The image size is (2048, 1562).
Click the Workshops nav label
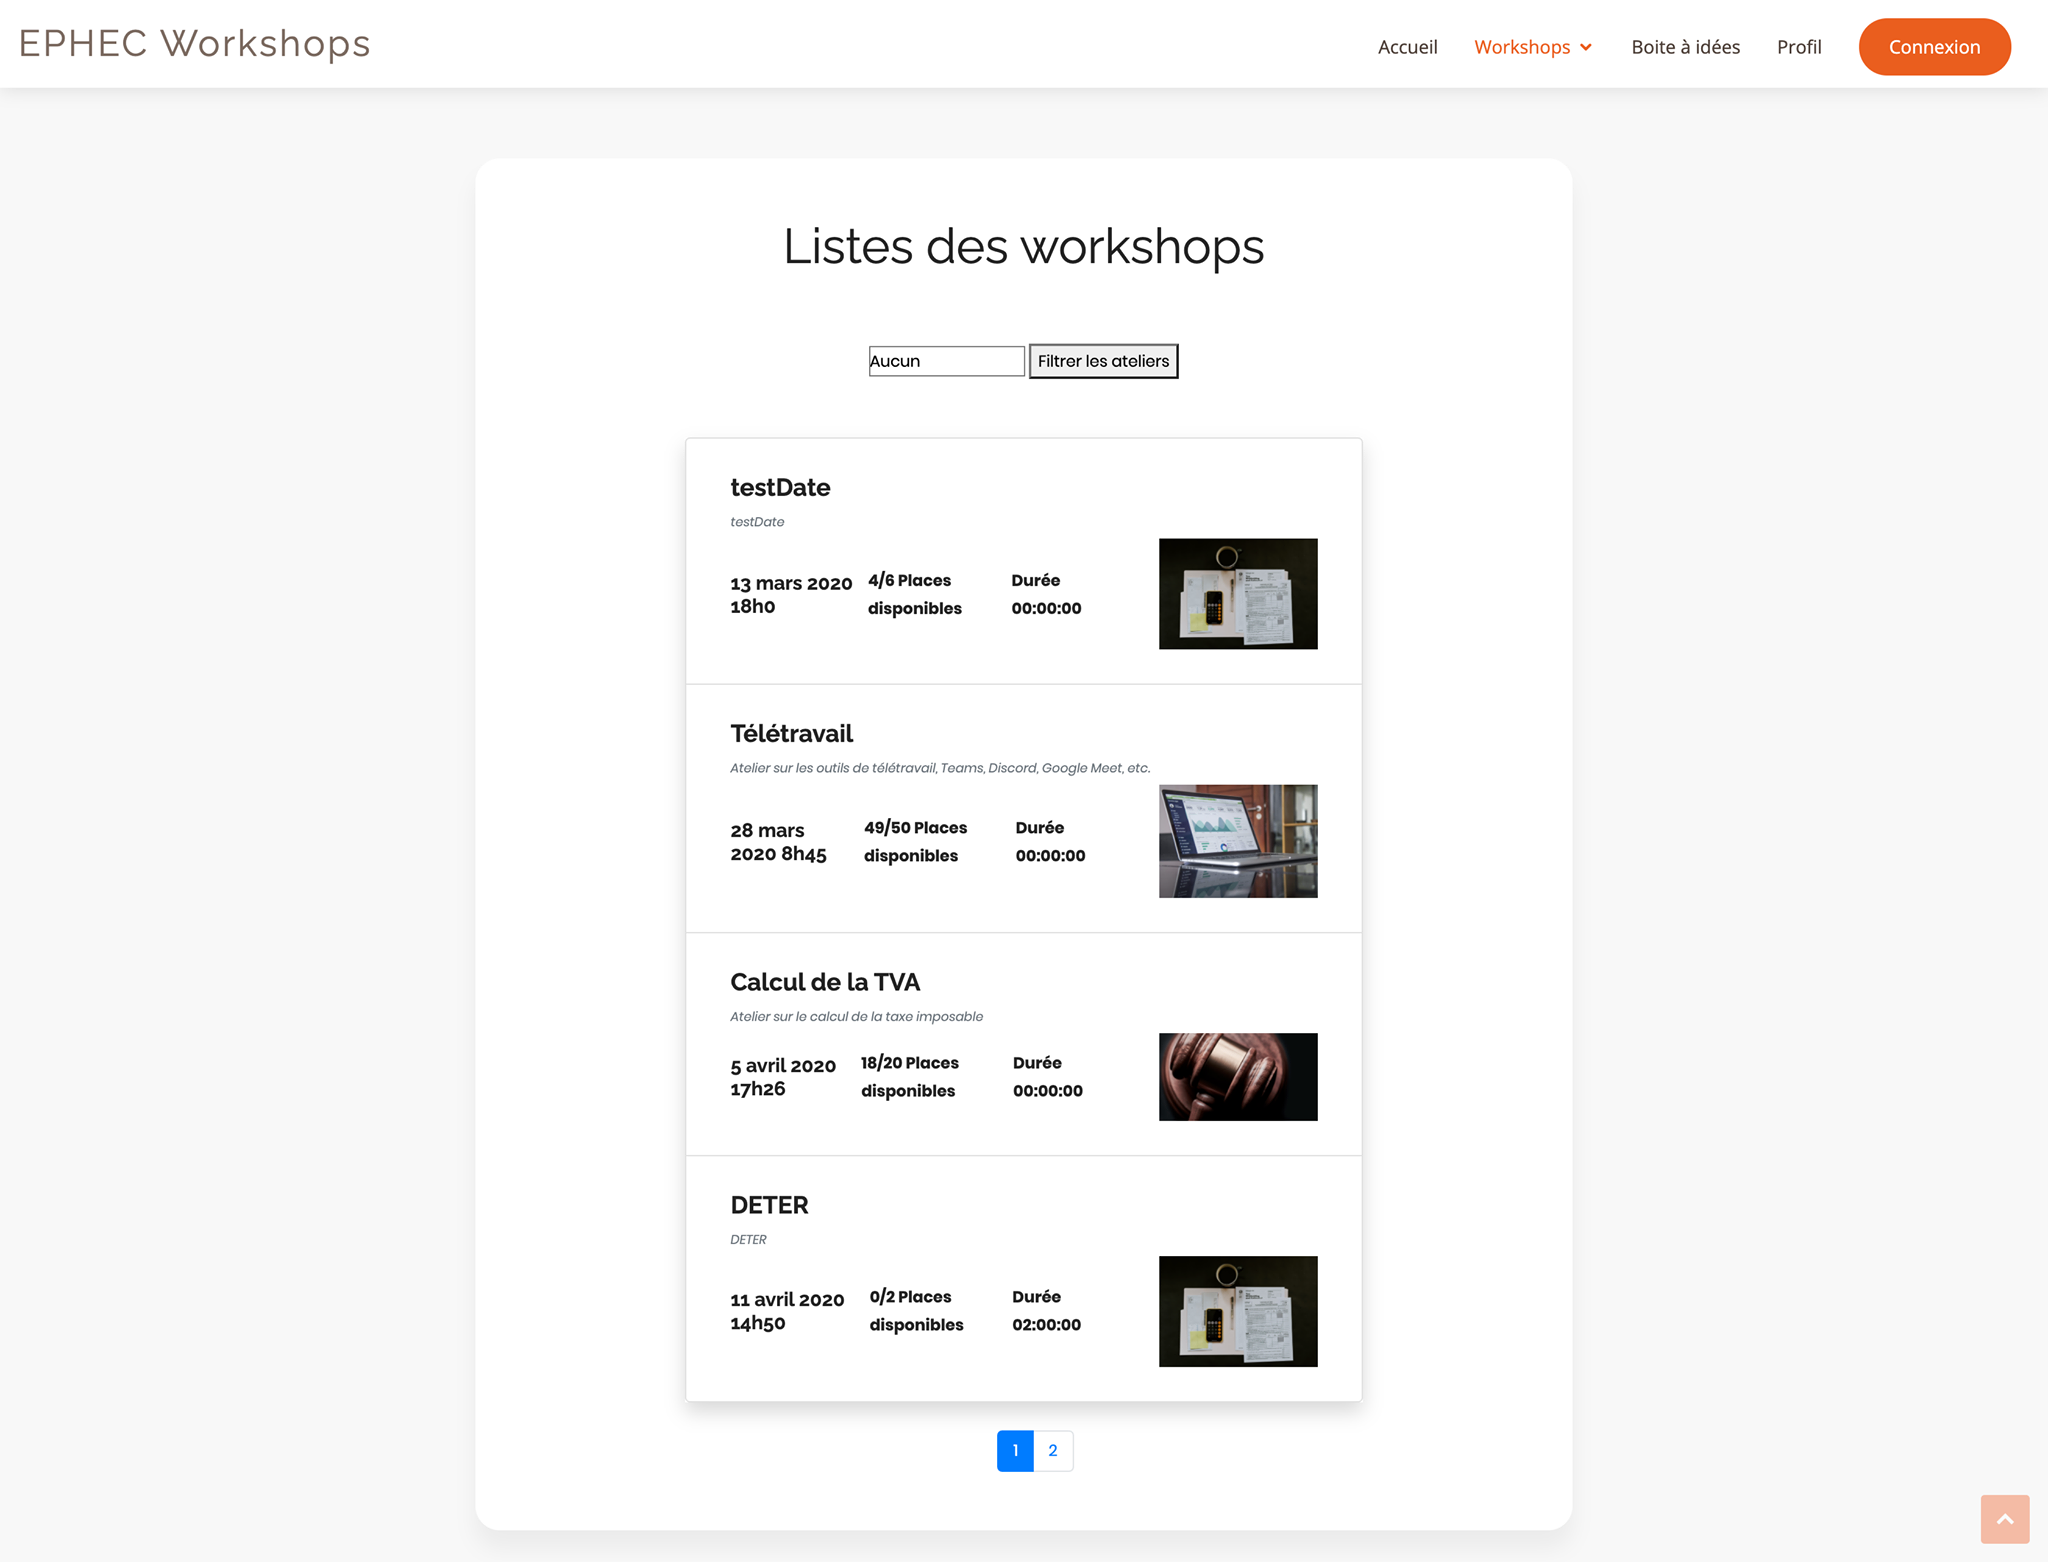coord(1521,47)
